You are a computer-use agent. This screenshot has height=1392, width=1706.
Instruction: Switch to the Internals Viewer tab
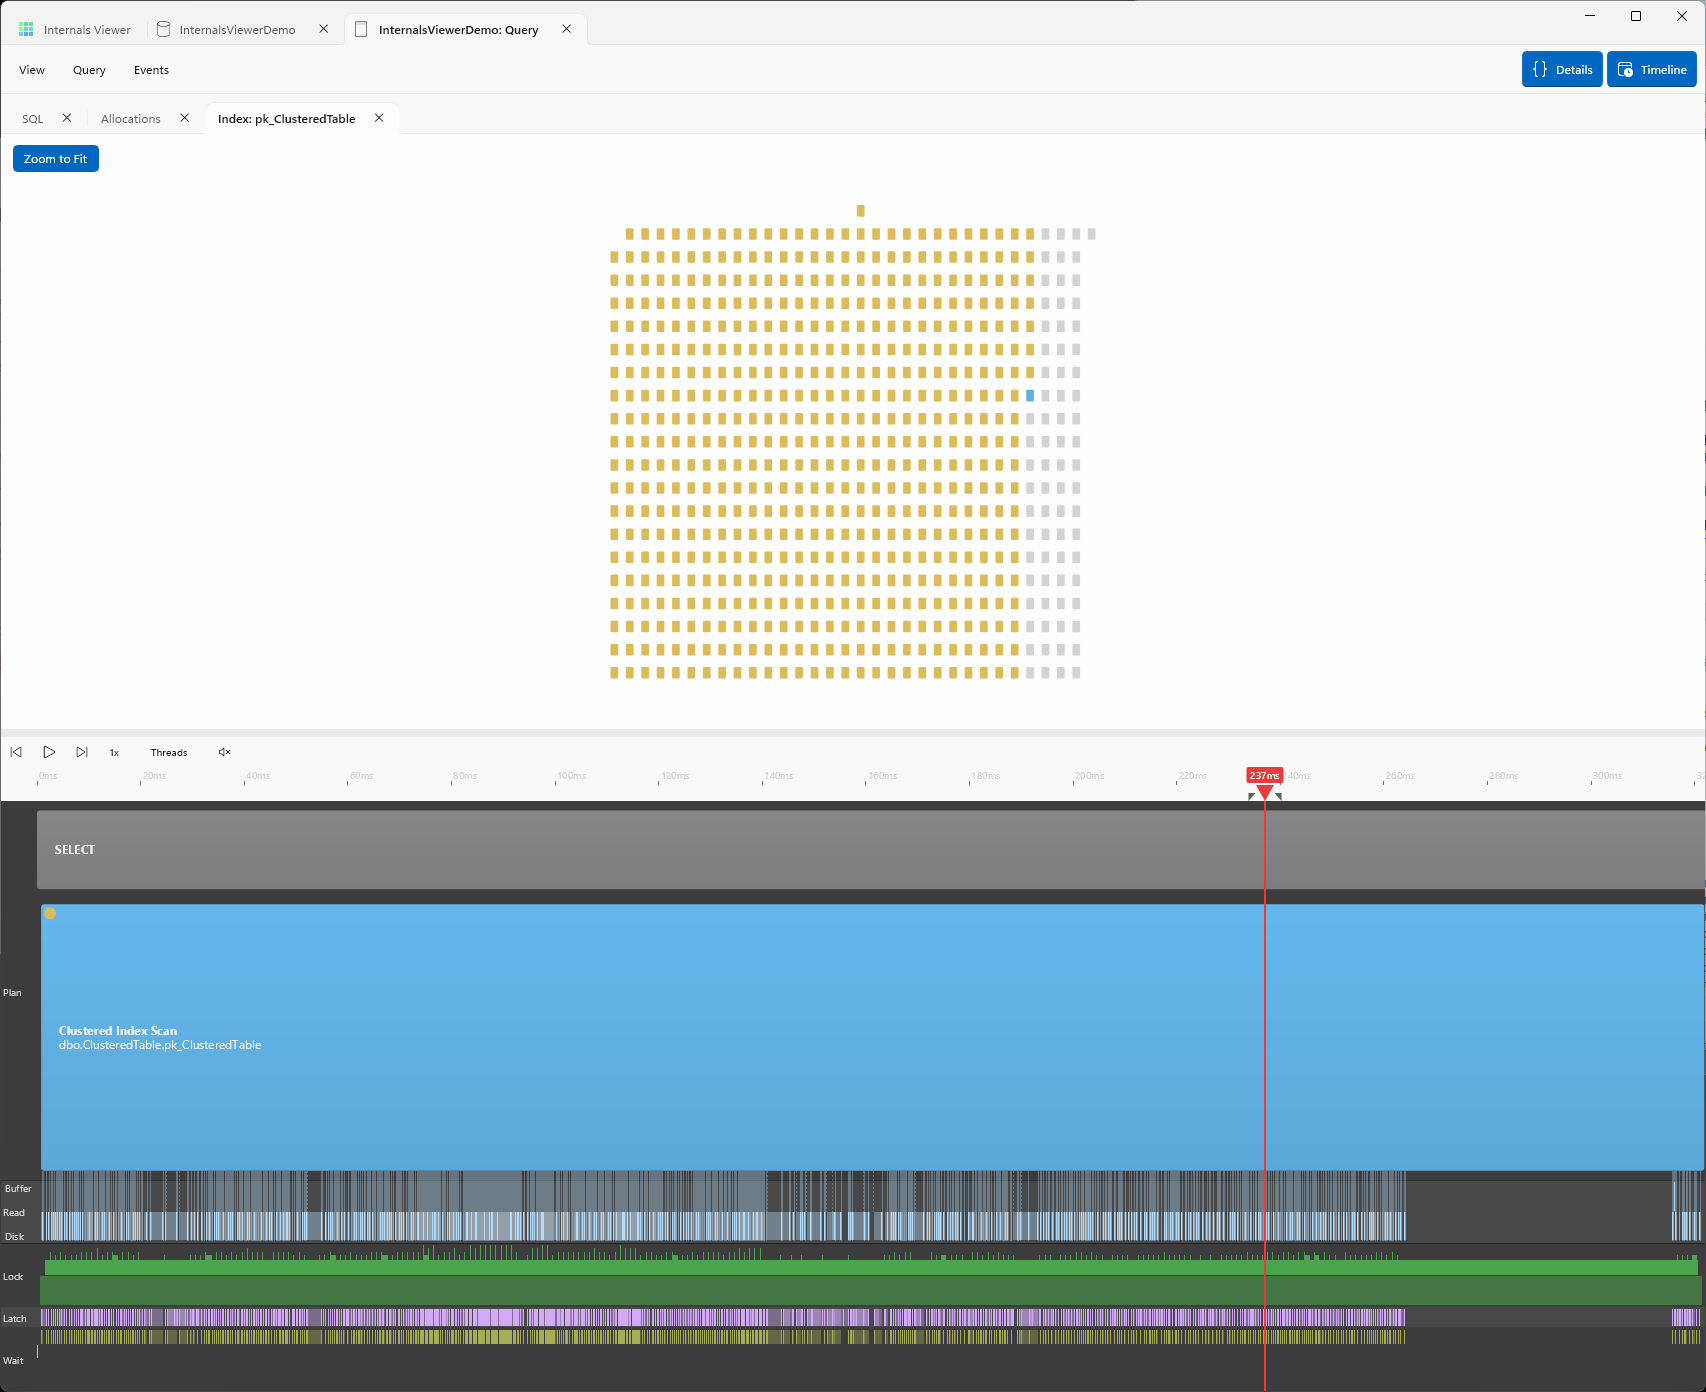tap(87, 30)
